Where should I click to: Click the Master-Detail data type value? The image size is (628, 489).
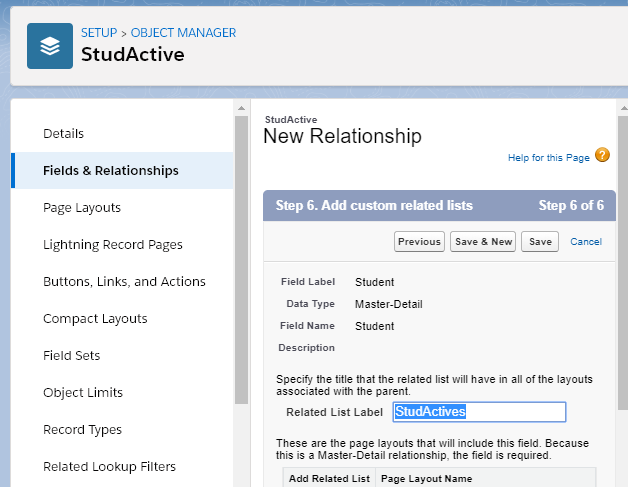pyautogui.click(x=388, y=304)
